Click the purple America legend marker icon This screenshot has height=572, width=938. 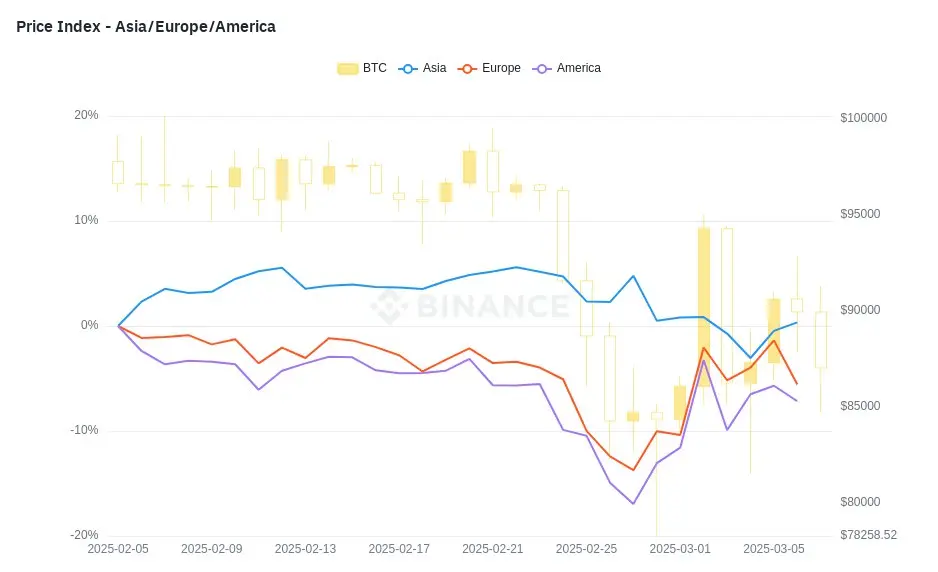(x=542, y=68)
